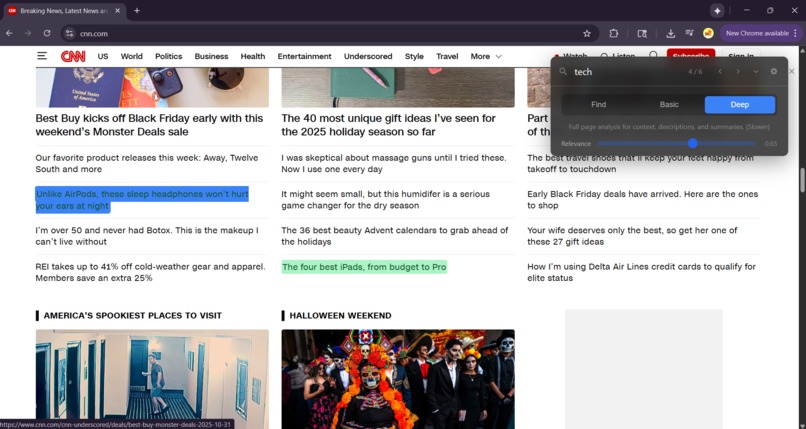
Task: Go to previous search match arrow
Action: point(720,71)
